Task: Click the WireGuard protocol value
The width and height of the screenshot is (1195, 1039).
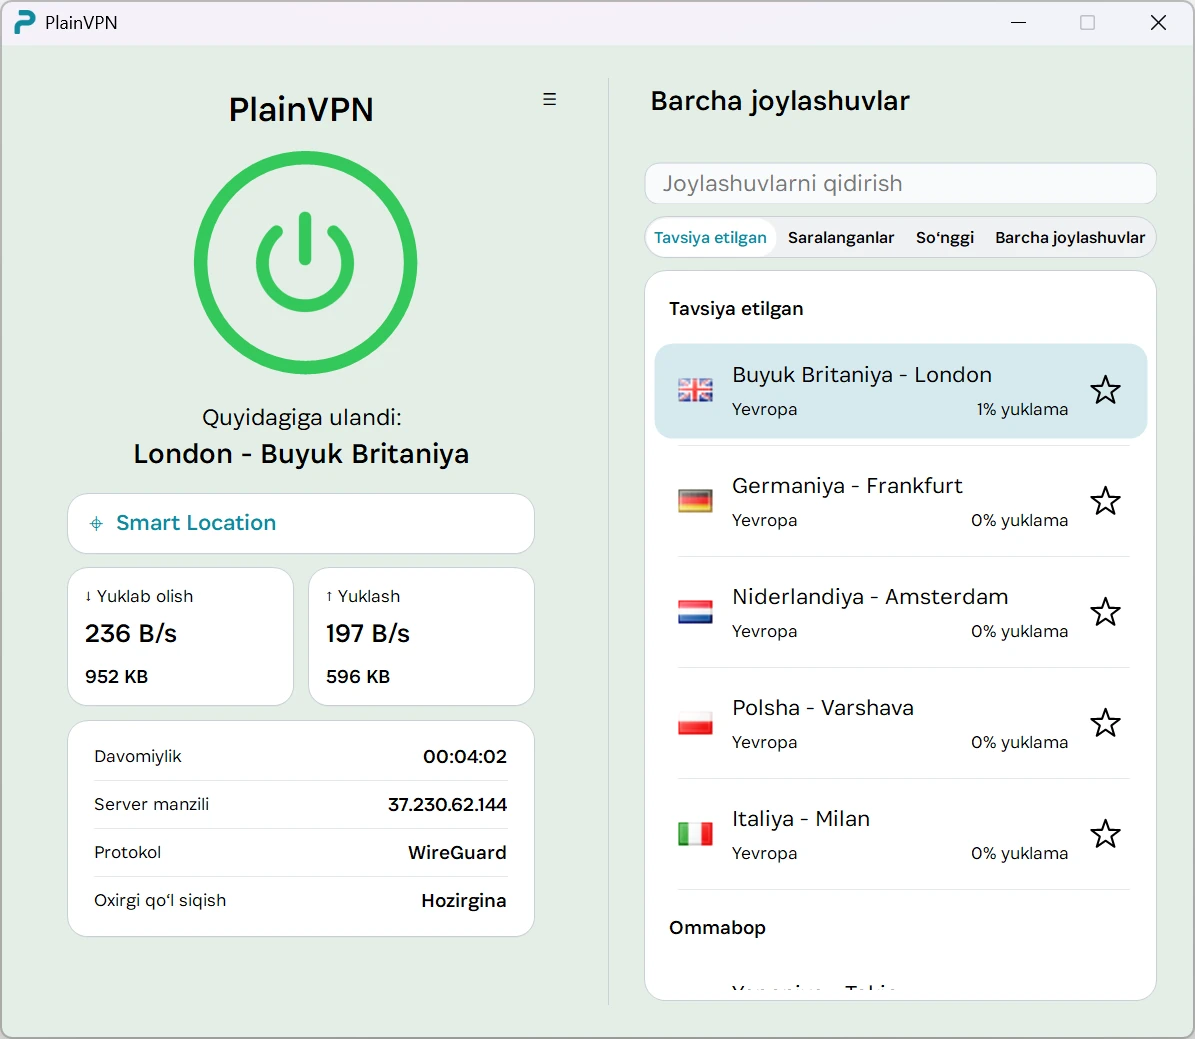Action: (x=457, y=853)
